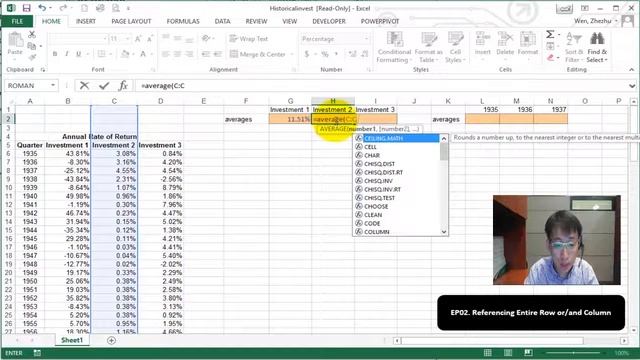640x360 pixels.
Task: Switch to the INSERT tab
Action: click(86, 21)
